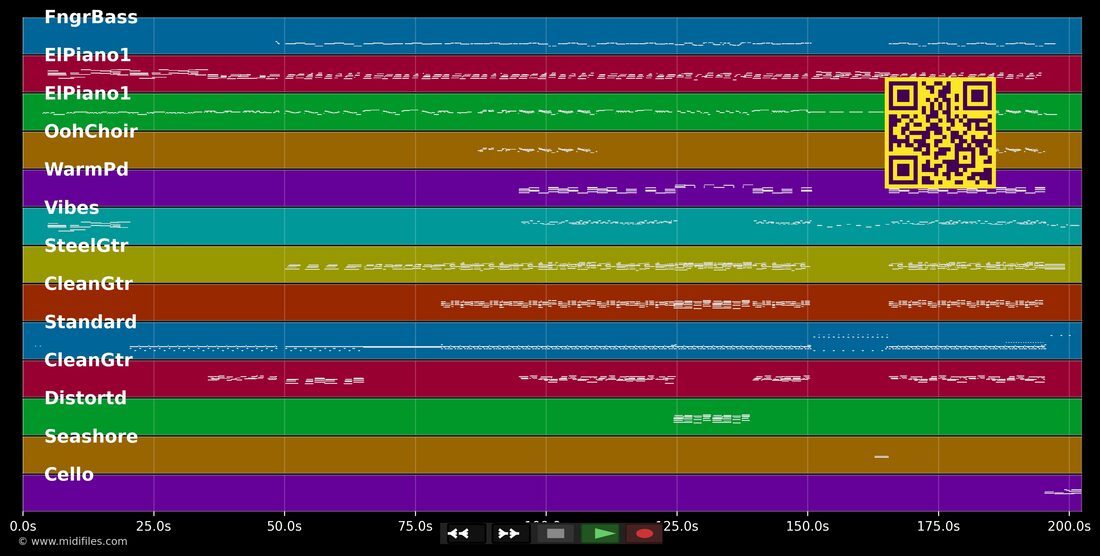Jump to the 50.0s time marker

click(x=284, y=526)
